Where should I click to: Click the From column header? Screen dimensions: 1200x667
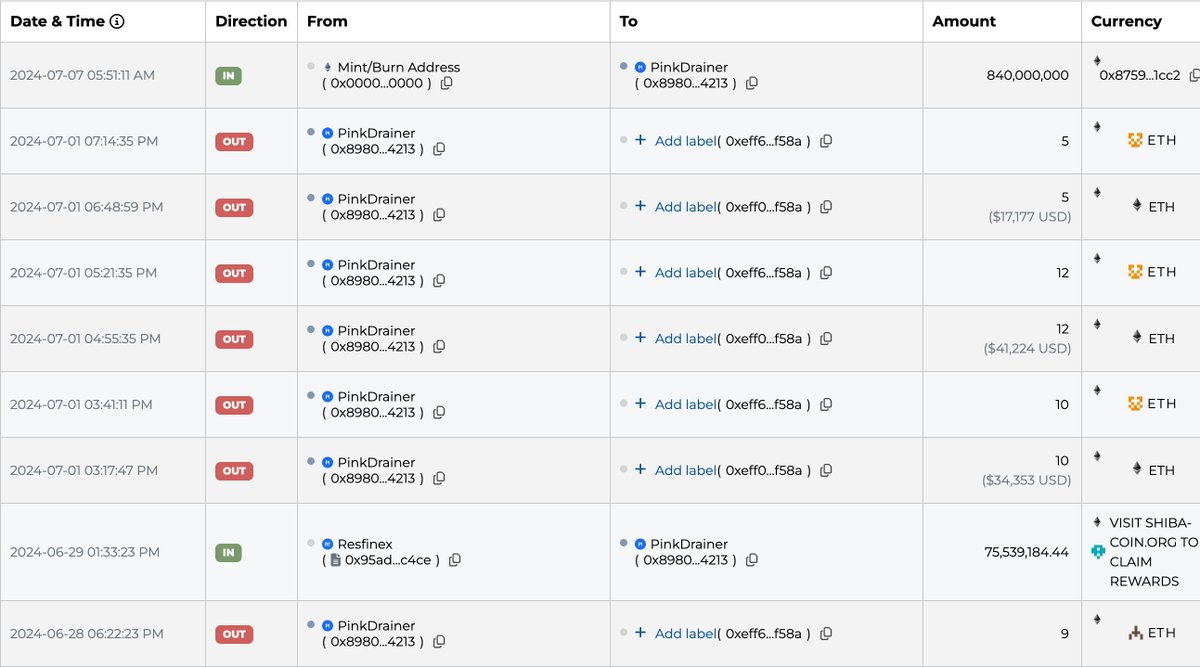click(x=327, y=21)
